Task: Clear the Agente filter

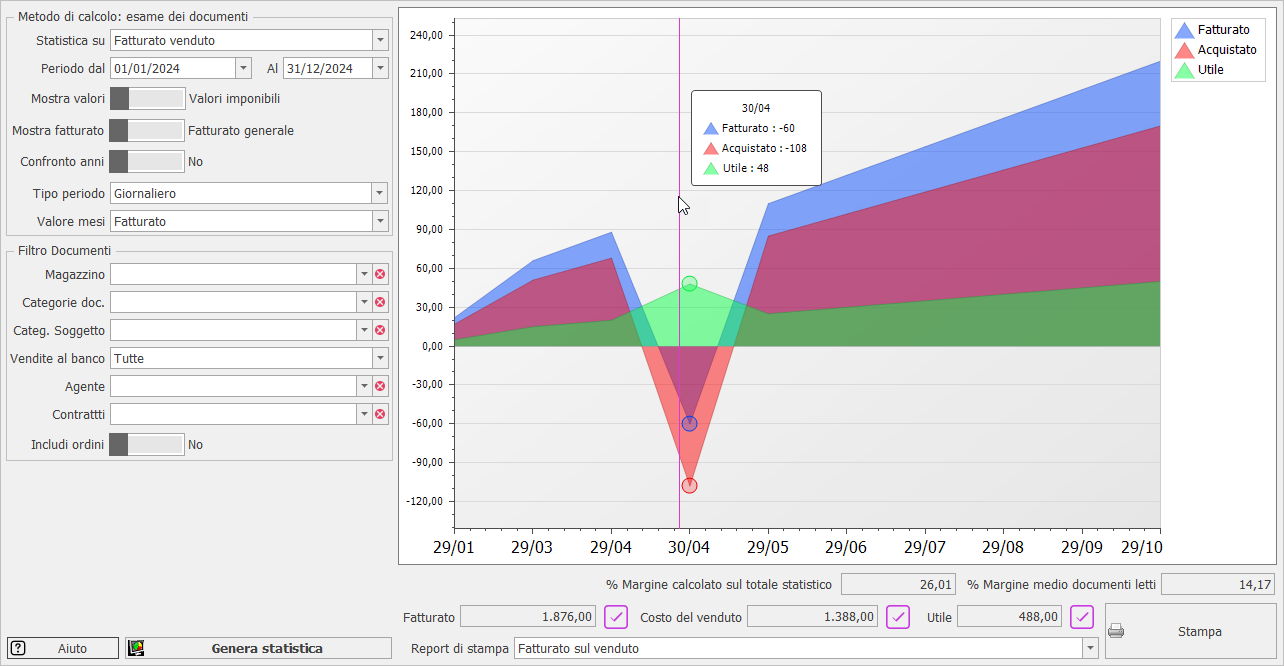Action: [x=379, y=386]
